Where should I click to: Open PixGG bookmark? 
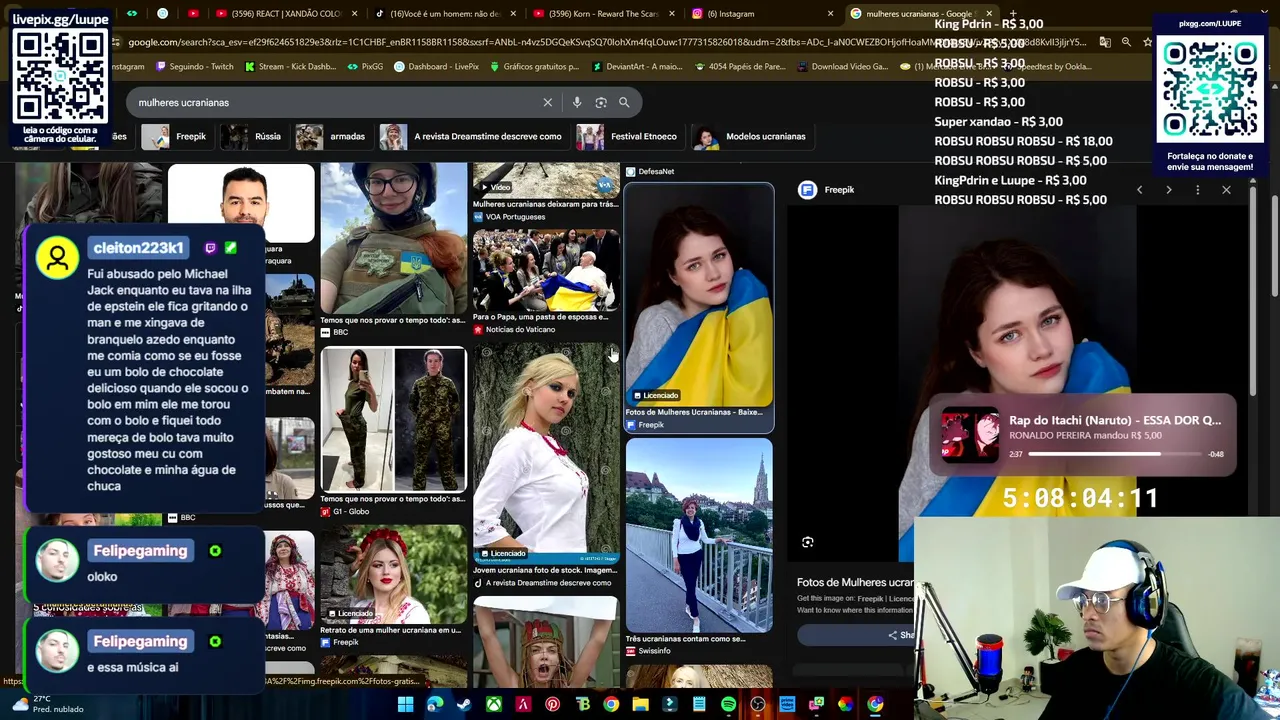pos(365,67)
